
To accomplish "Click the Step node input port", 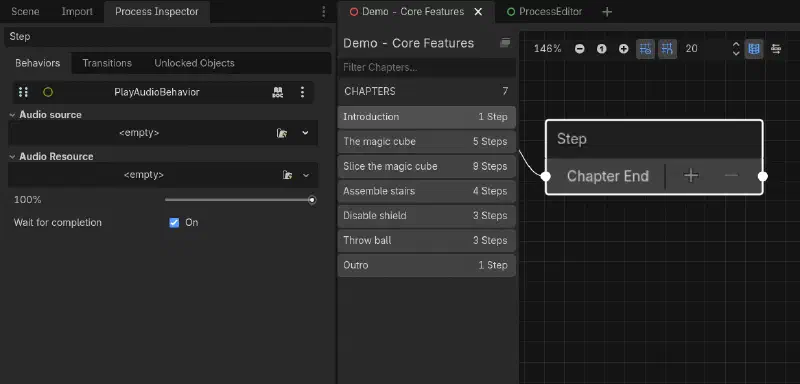I will 545,176.
